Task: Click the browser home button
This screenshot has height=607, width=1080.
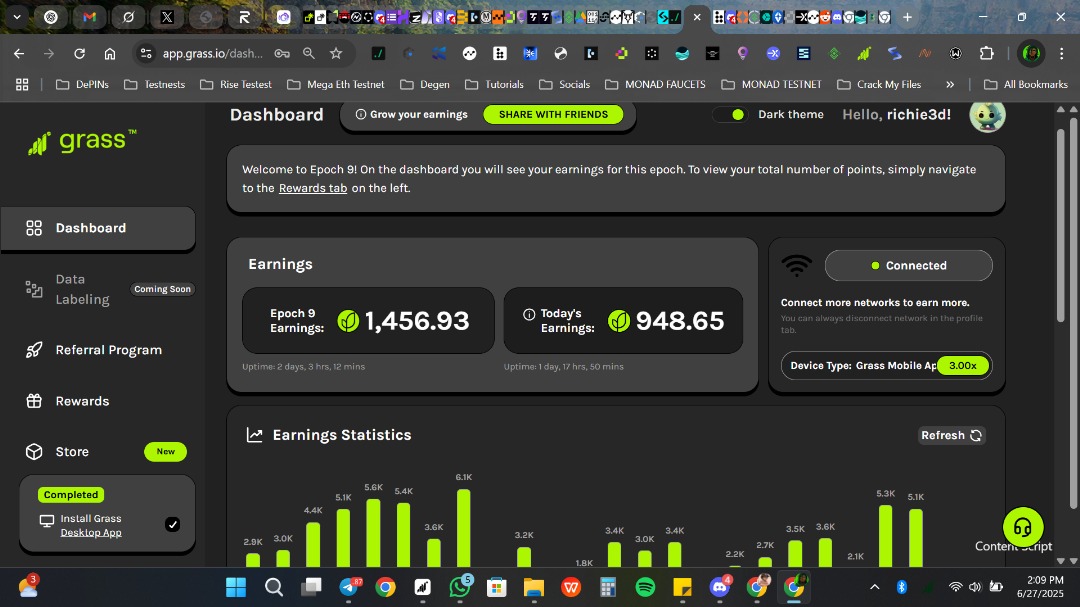Action: point(110,54)
